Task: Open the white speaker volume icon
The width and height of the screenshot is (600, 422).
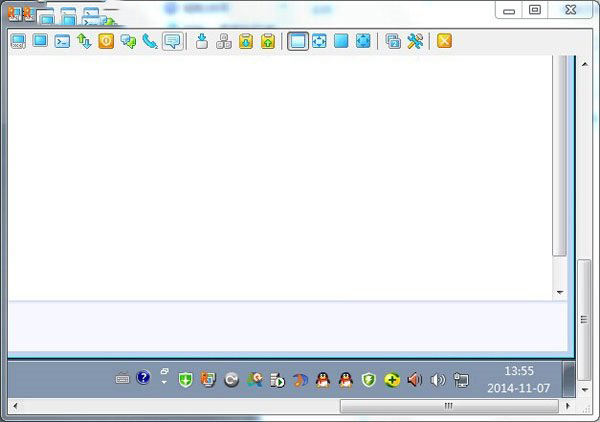Action: pyautogui.click(x=437, y=380)
